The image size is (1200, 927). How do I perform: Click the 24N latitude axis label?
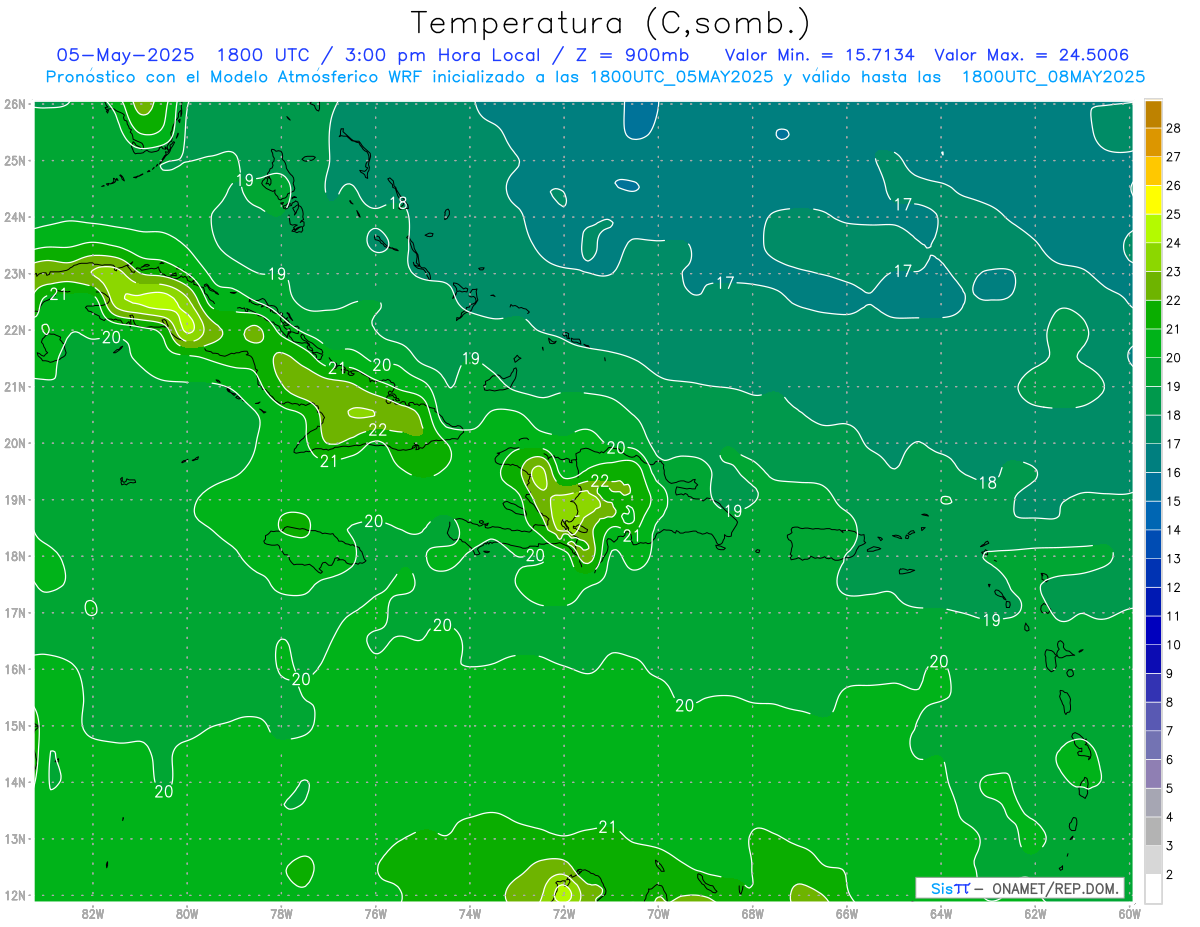click(14, 217)
